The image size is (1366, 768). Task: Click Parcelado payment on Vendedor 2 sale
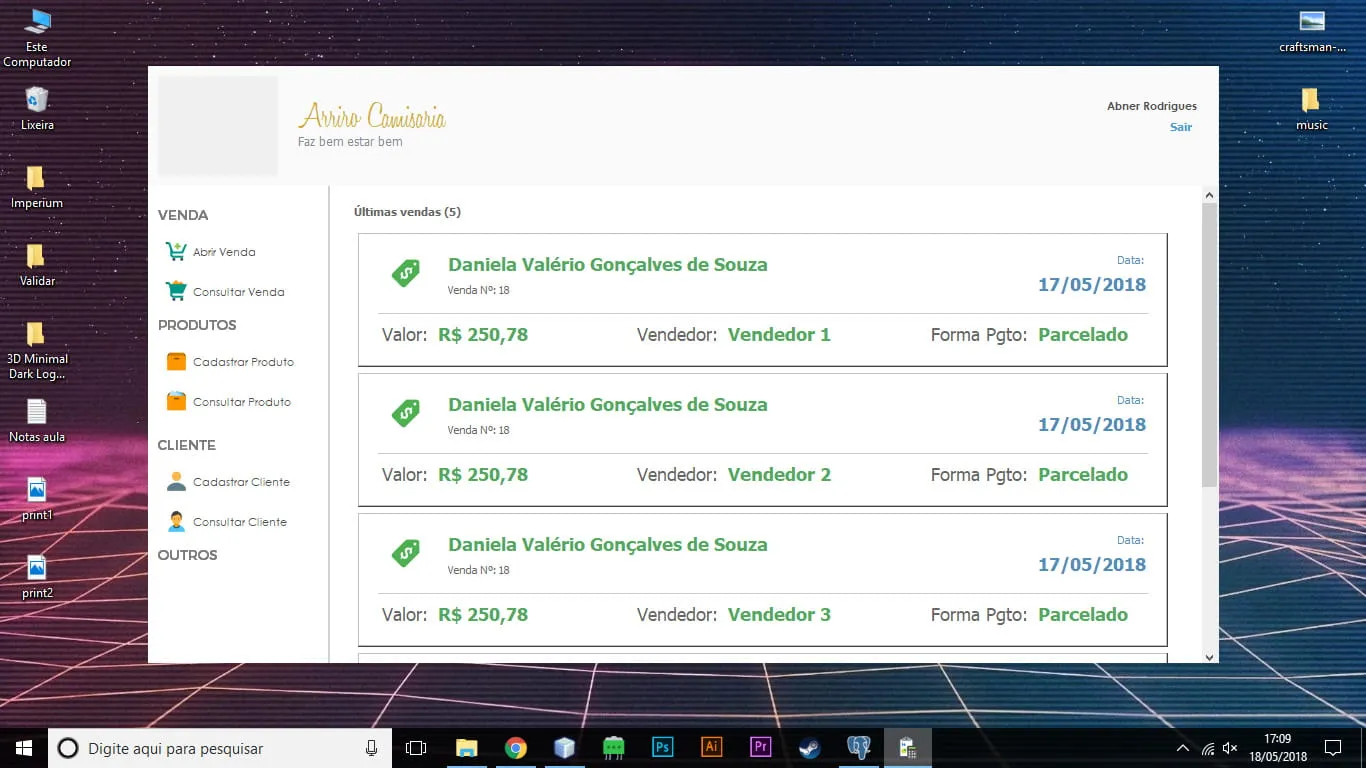[1083, 475]
